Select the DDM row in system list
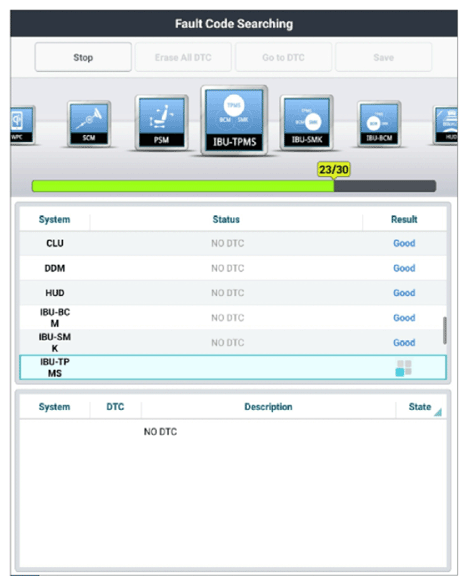Screen dimensions: 468x585 click(233, 268)
